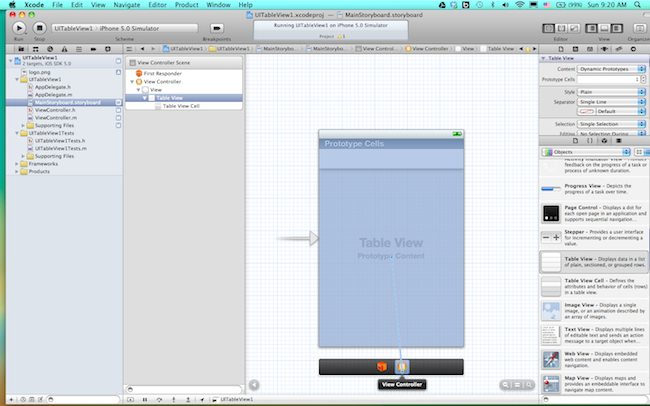Click the separator color well
This screenshot has height=406, width=650.
click(x=586, y=111)
